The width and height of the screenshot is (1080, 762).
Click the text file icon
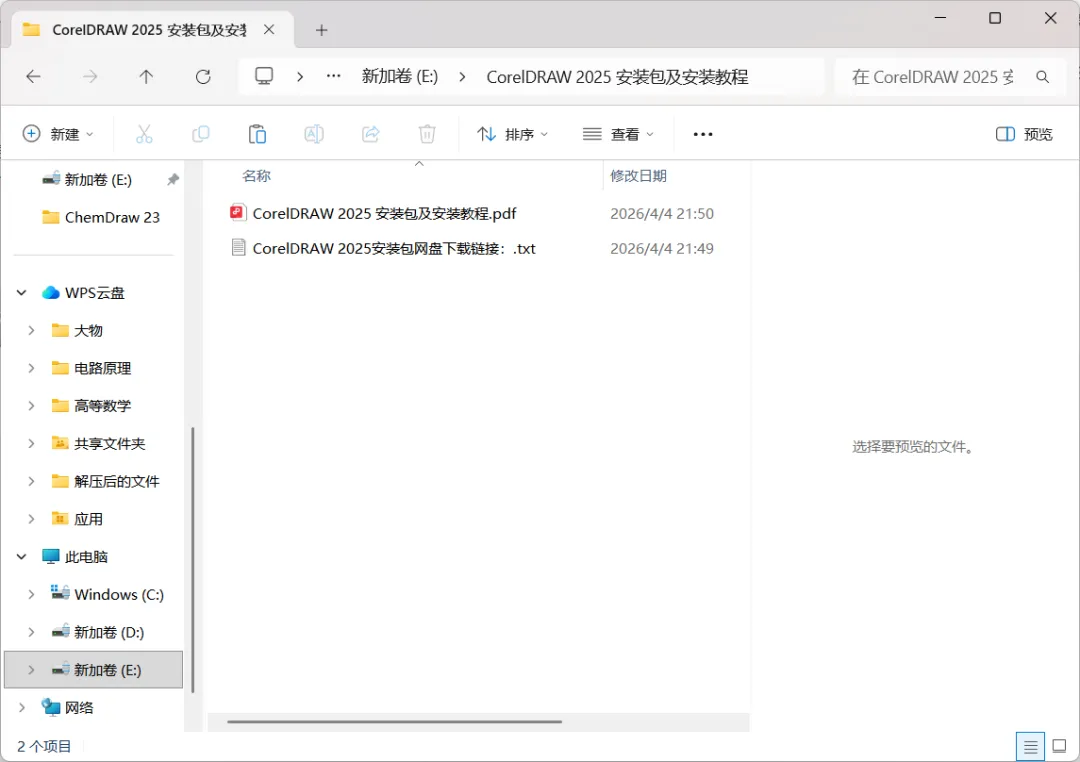tap(238, 247)
